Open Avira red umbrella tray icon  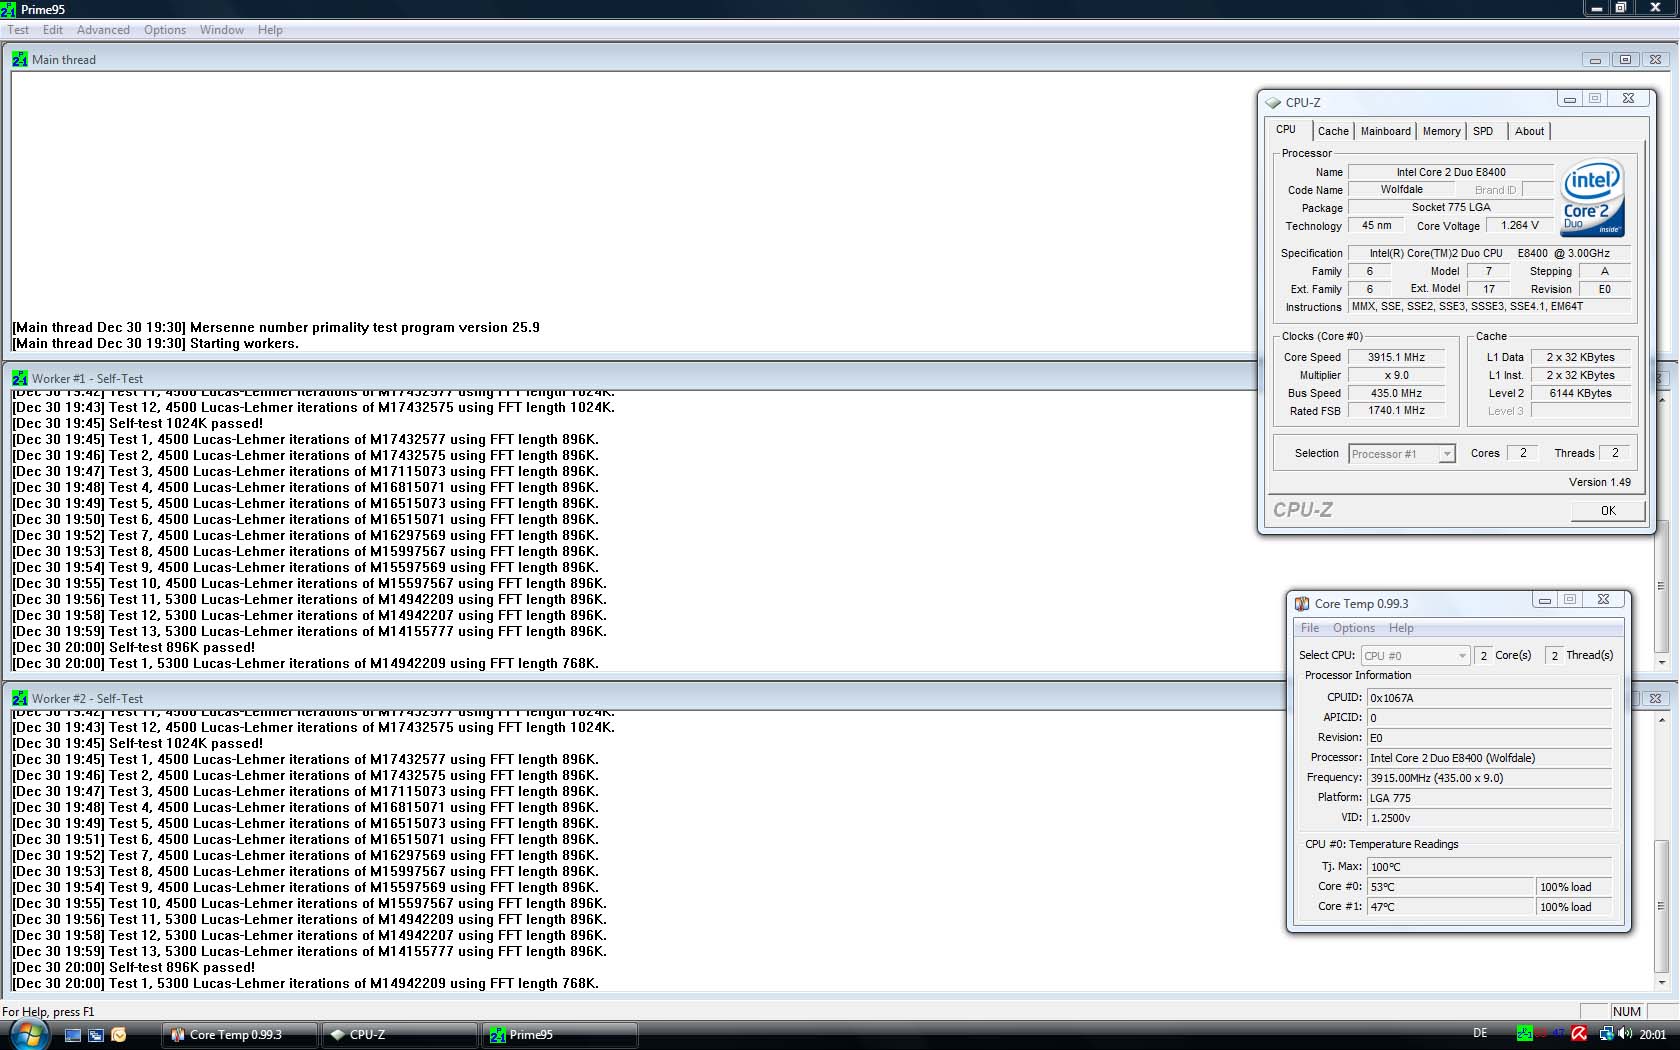(1579, 1034)
